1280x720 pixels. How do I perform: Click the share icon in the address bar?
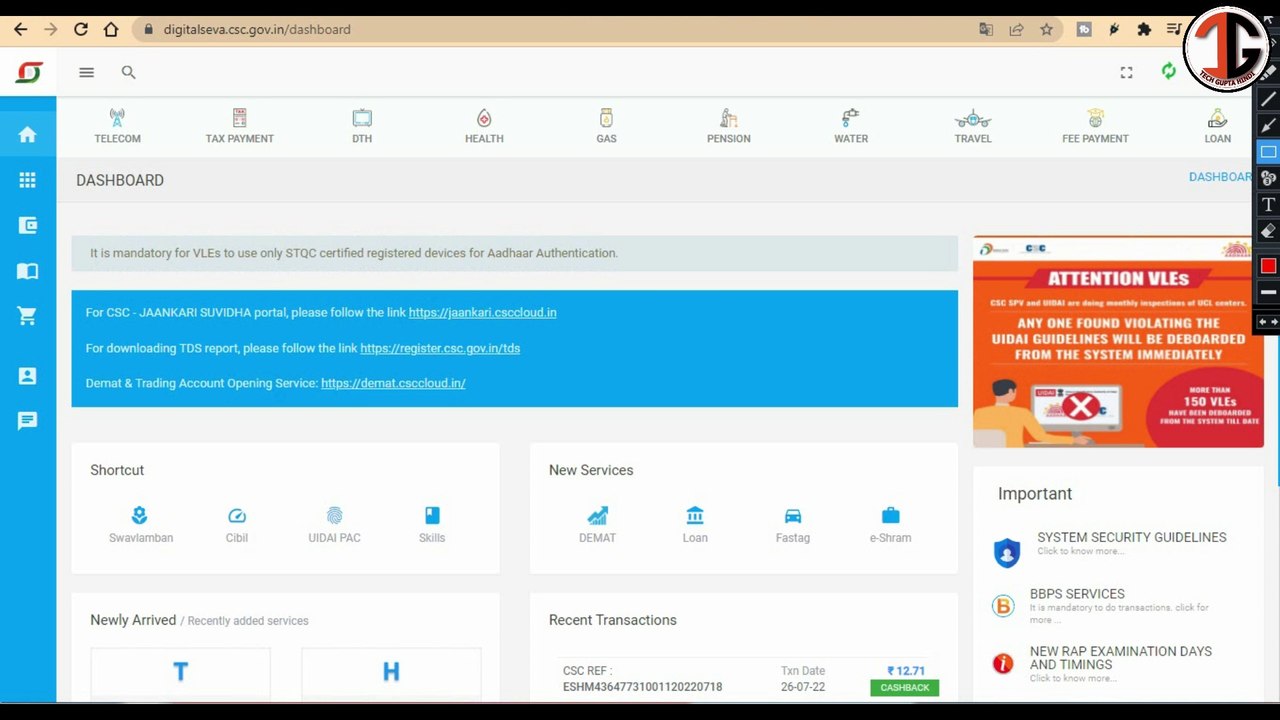(x=1016, y=29)
